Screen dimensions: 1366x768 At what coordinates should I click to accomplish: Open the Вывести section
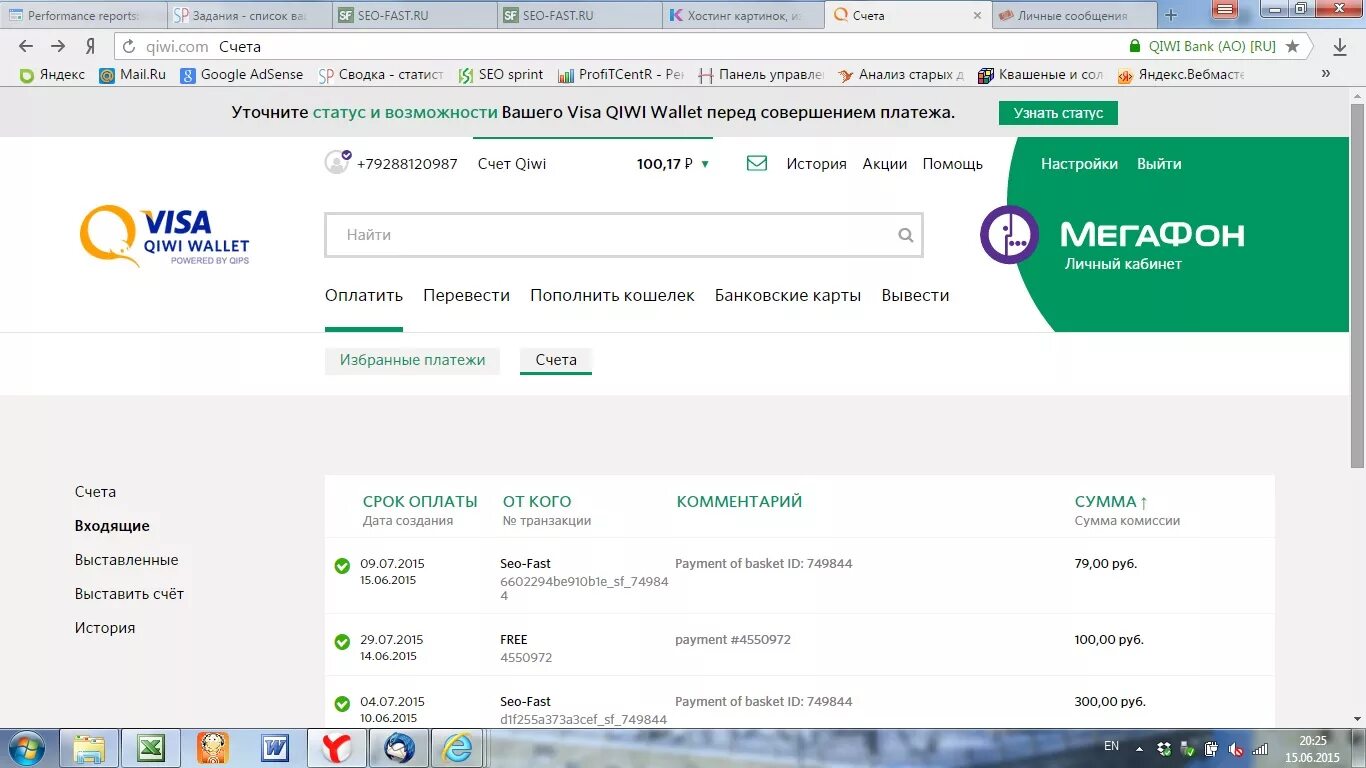(x=915, y=295)
